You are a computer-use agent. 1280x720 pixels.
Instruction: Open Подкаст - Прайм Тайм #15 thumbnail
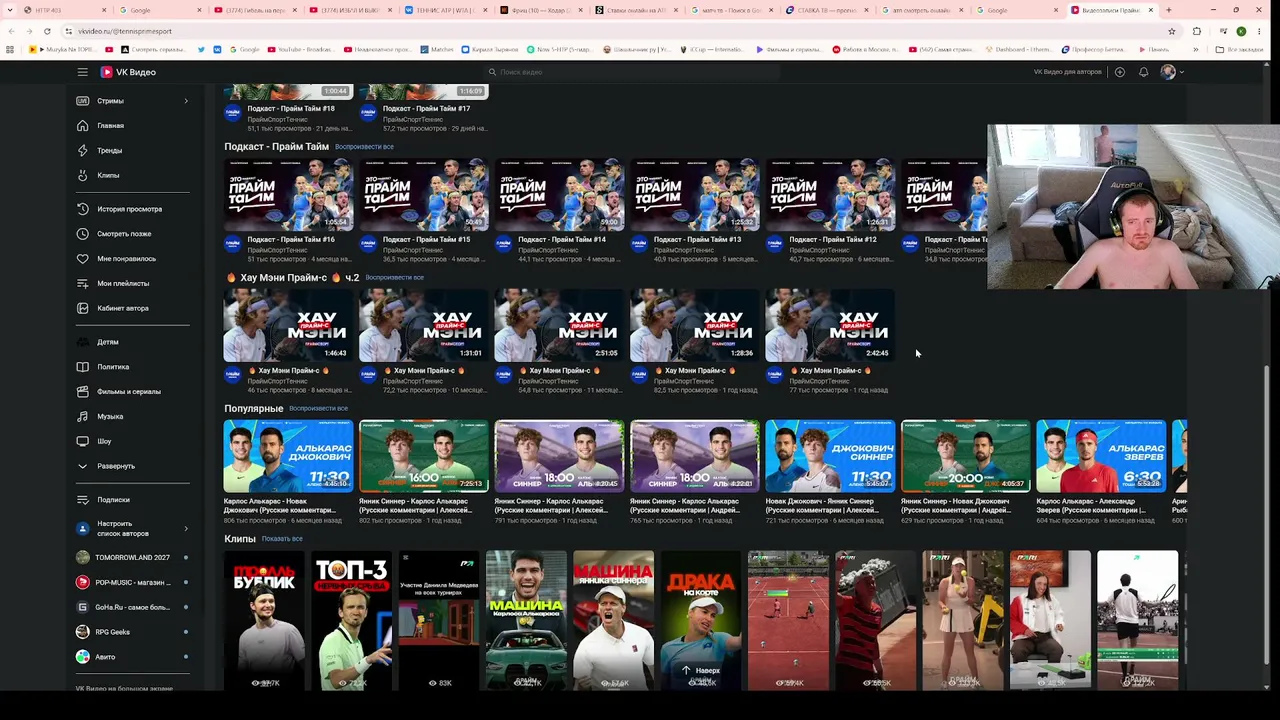coord(424,195)
